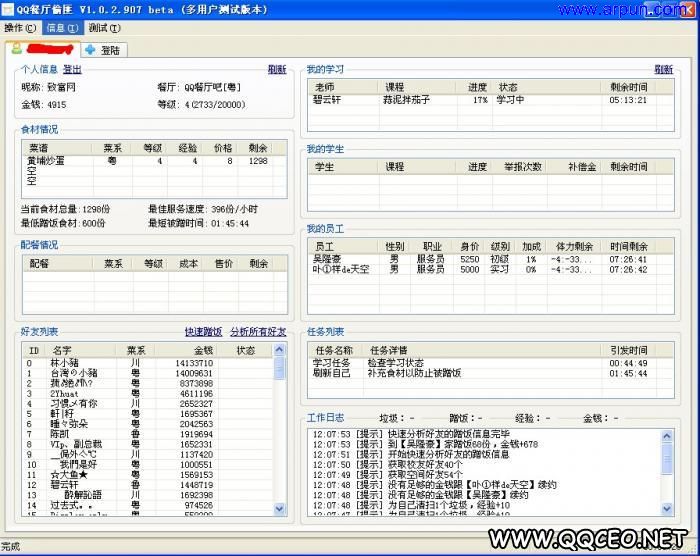Select the 学习任务 task row
700x556 pixels.
tap(490, 363)
